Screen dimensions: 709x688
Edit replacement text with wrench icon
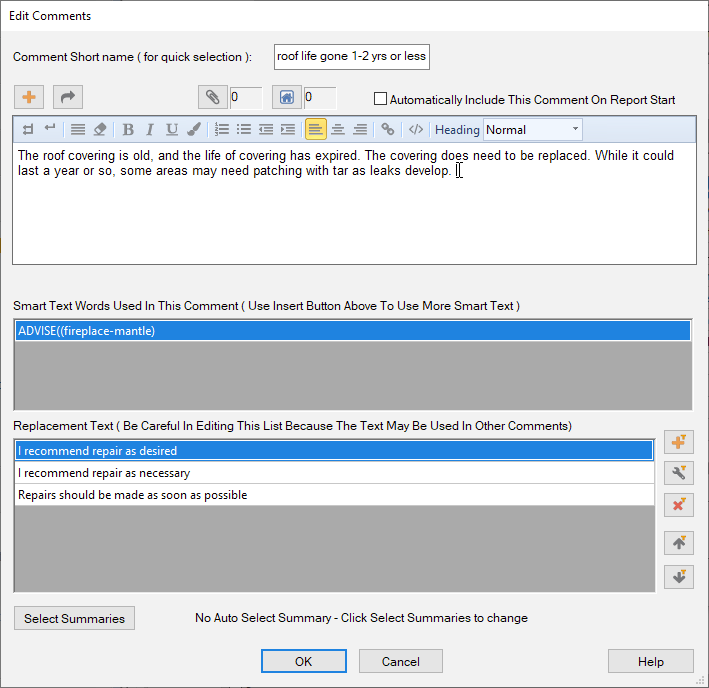point(679,474)
